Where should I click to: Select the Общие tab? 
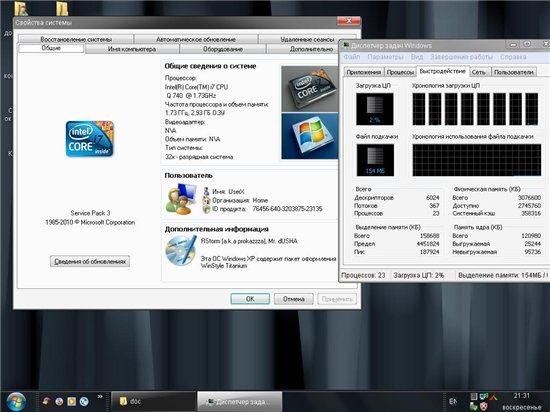(x=51, y=48)
